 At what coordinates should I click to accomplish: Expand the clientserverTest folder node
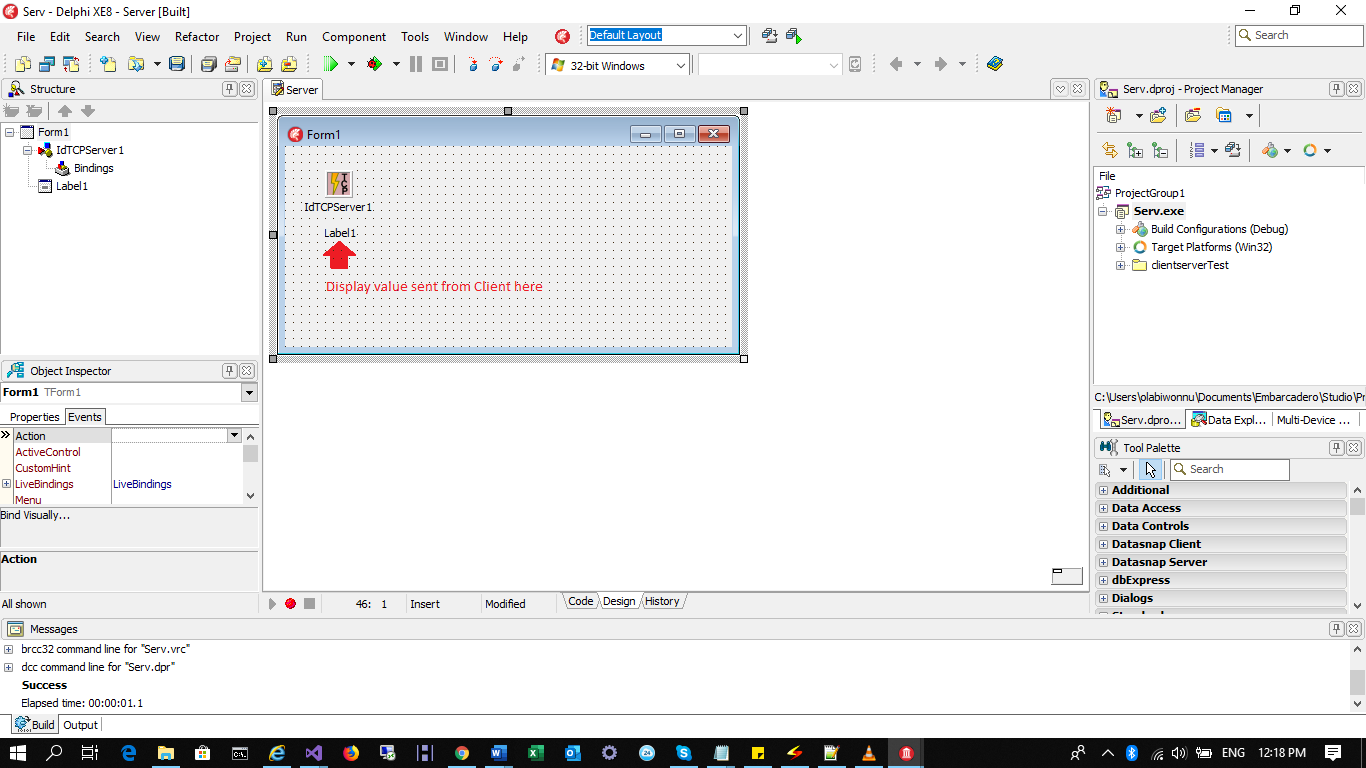(1121, 265)
